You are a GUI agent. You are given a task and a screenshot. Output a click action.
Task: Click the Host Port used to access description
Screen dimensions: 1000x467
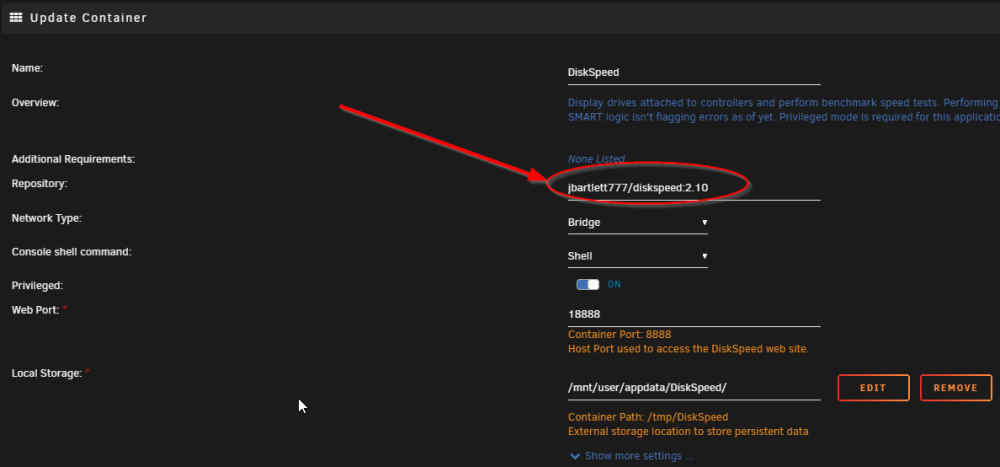click(688, 349)
